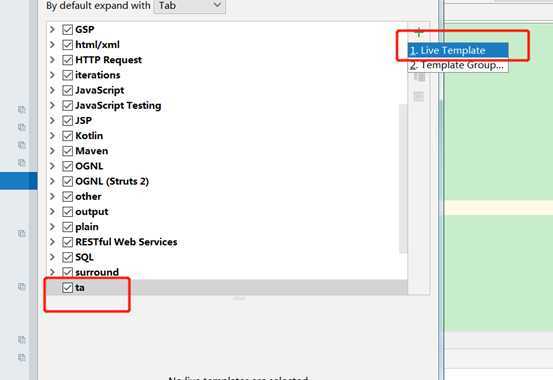
Task: Open the 'By default expand with' Tab dropdown
Action: (190, 6)
